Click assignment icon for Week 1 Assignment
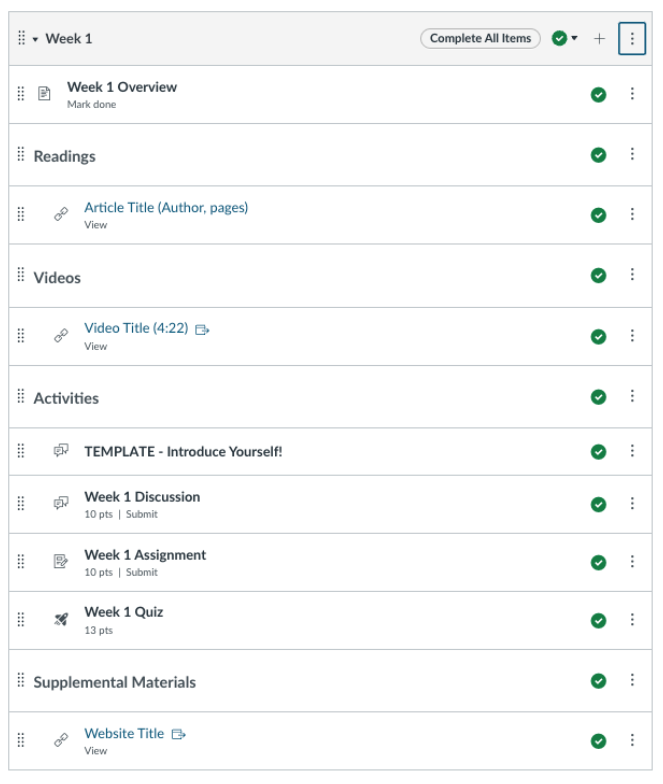The width and height of the screenshot is (663, 784). coord(61,561)
